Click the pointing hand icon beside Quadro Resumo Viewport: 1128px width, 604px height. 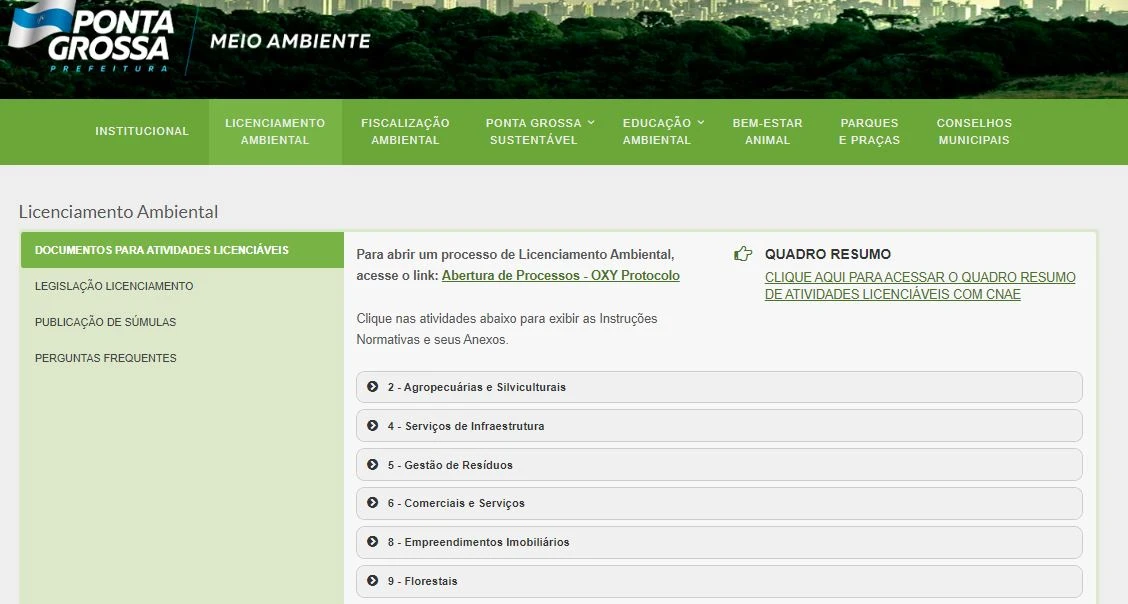pos(743,254)
